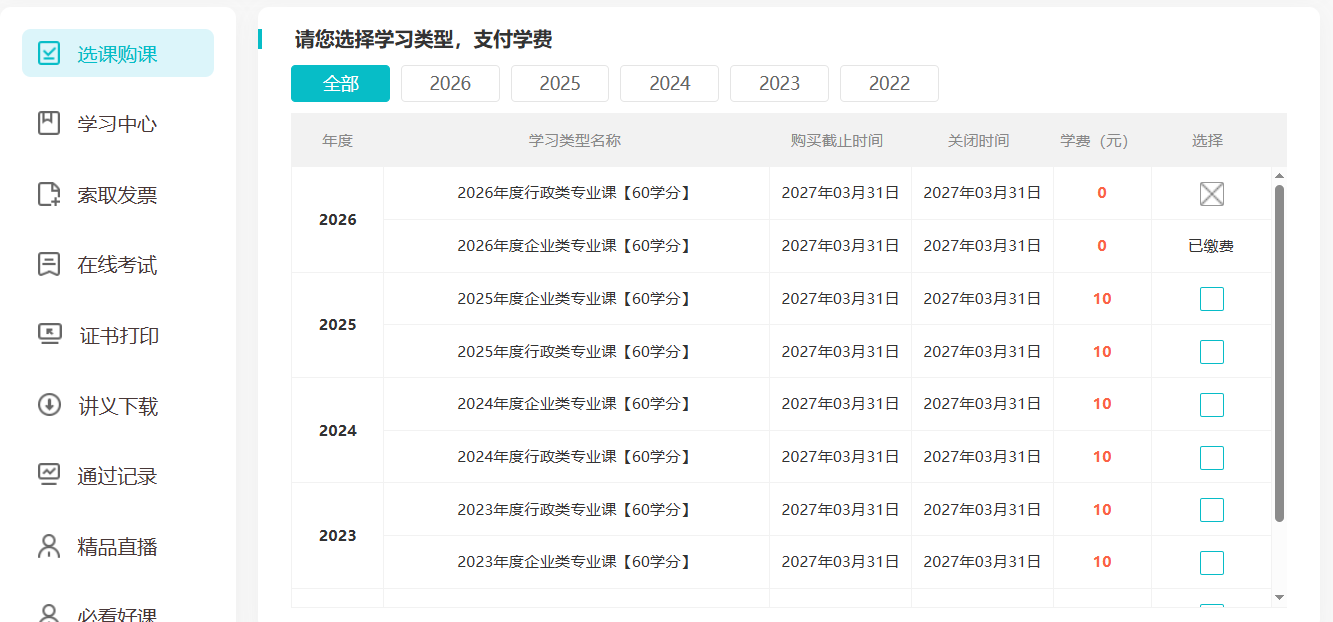Click the 精品直播 person icon
The image size is (1333, 622).
click(49, 547)
